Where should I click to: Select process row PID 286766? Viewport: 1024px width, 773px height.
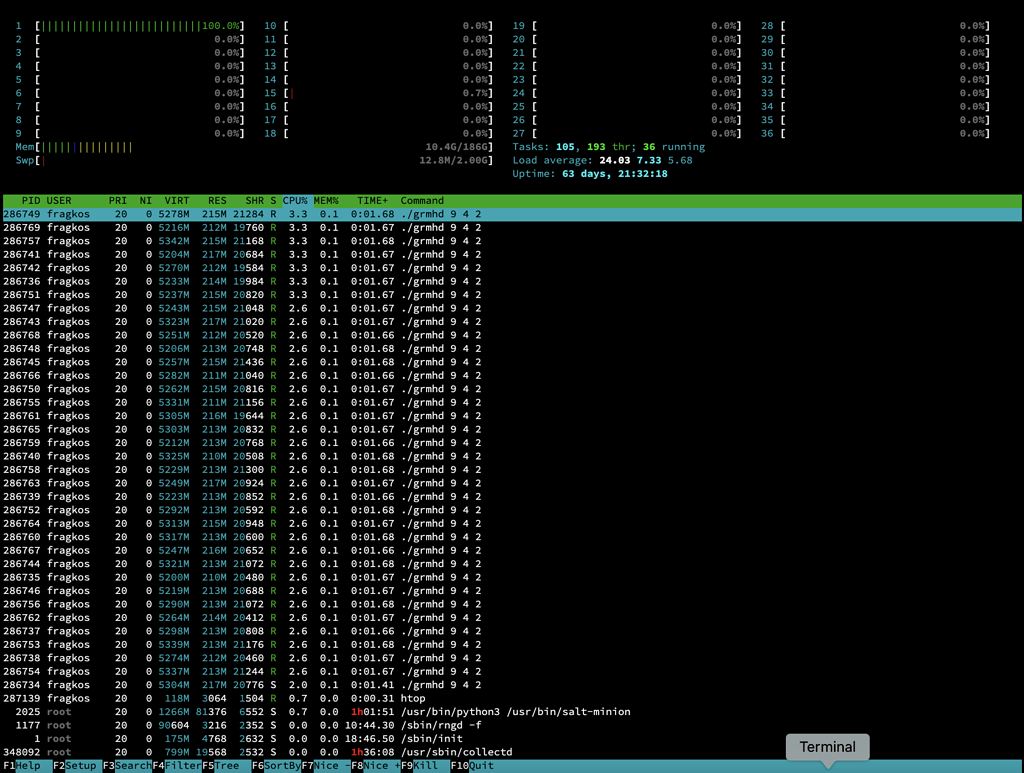(x=512, y=375)
